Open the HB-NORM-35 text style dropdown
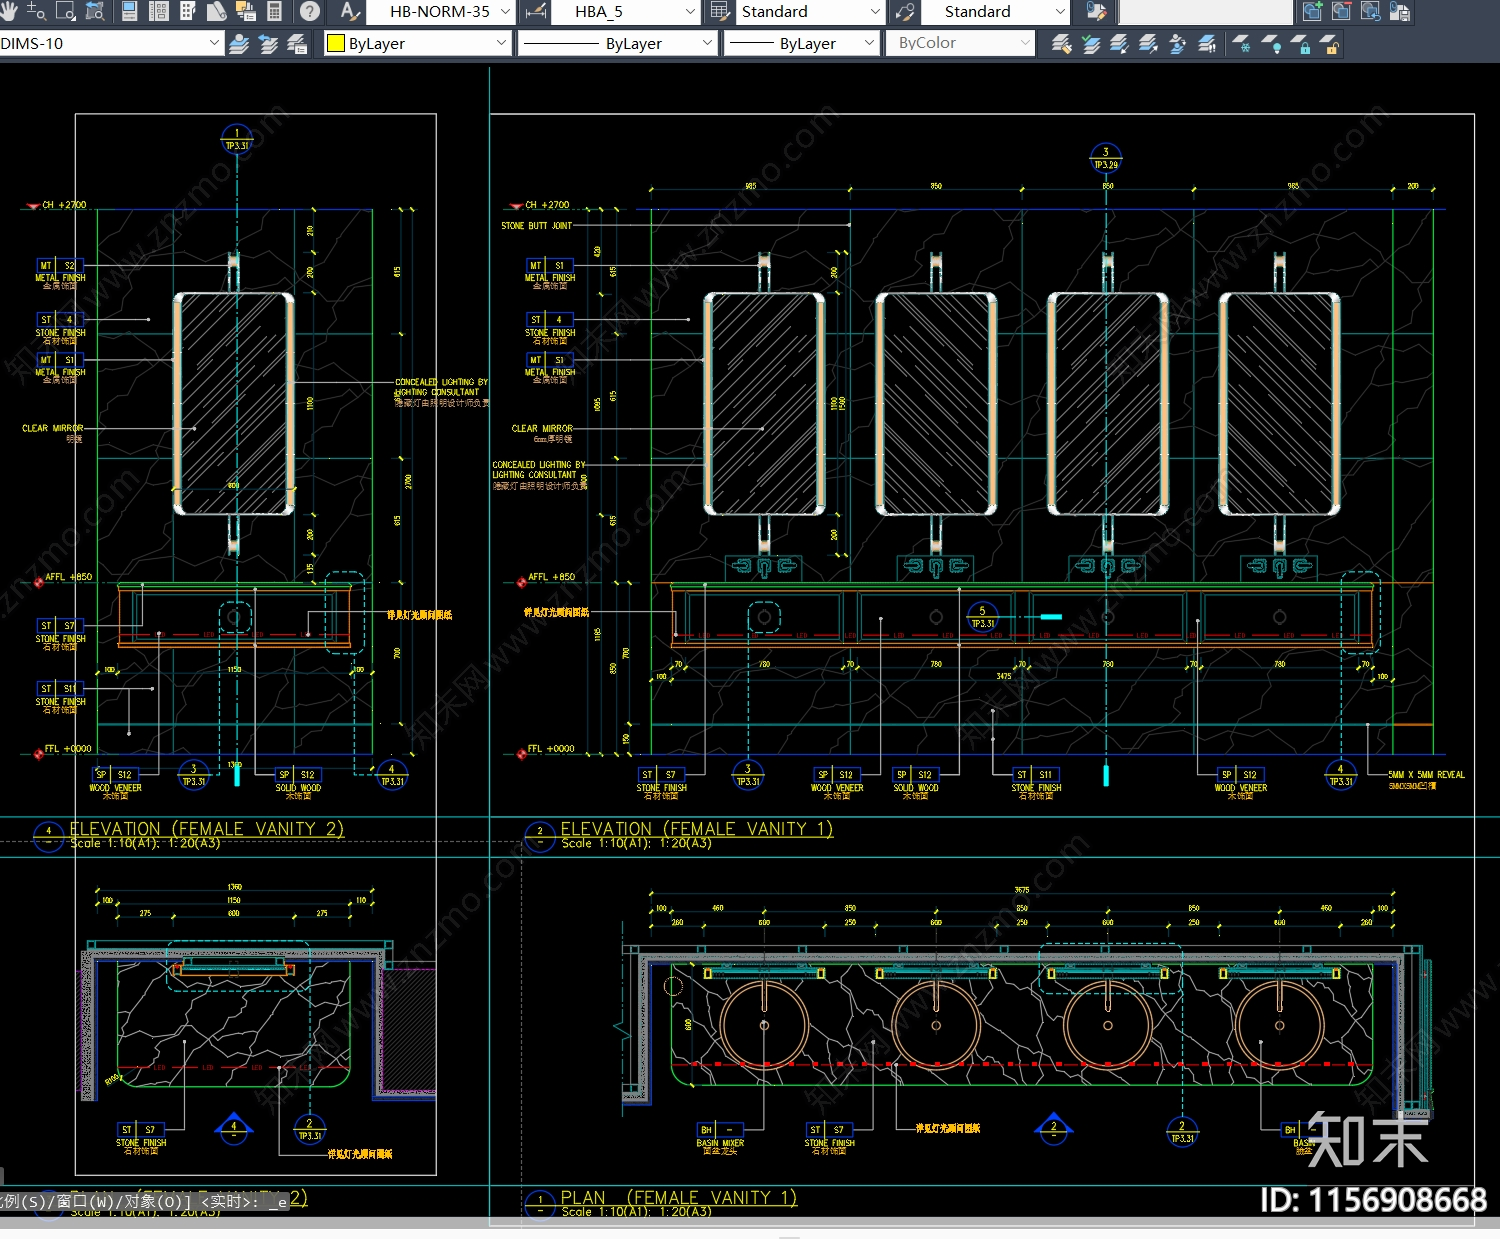Screen dimensions: 1500x1239 505,12
